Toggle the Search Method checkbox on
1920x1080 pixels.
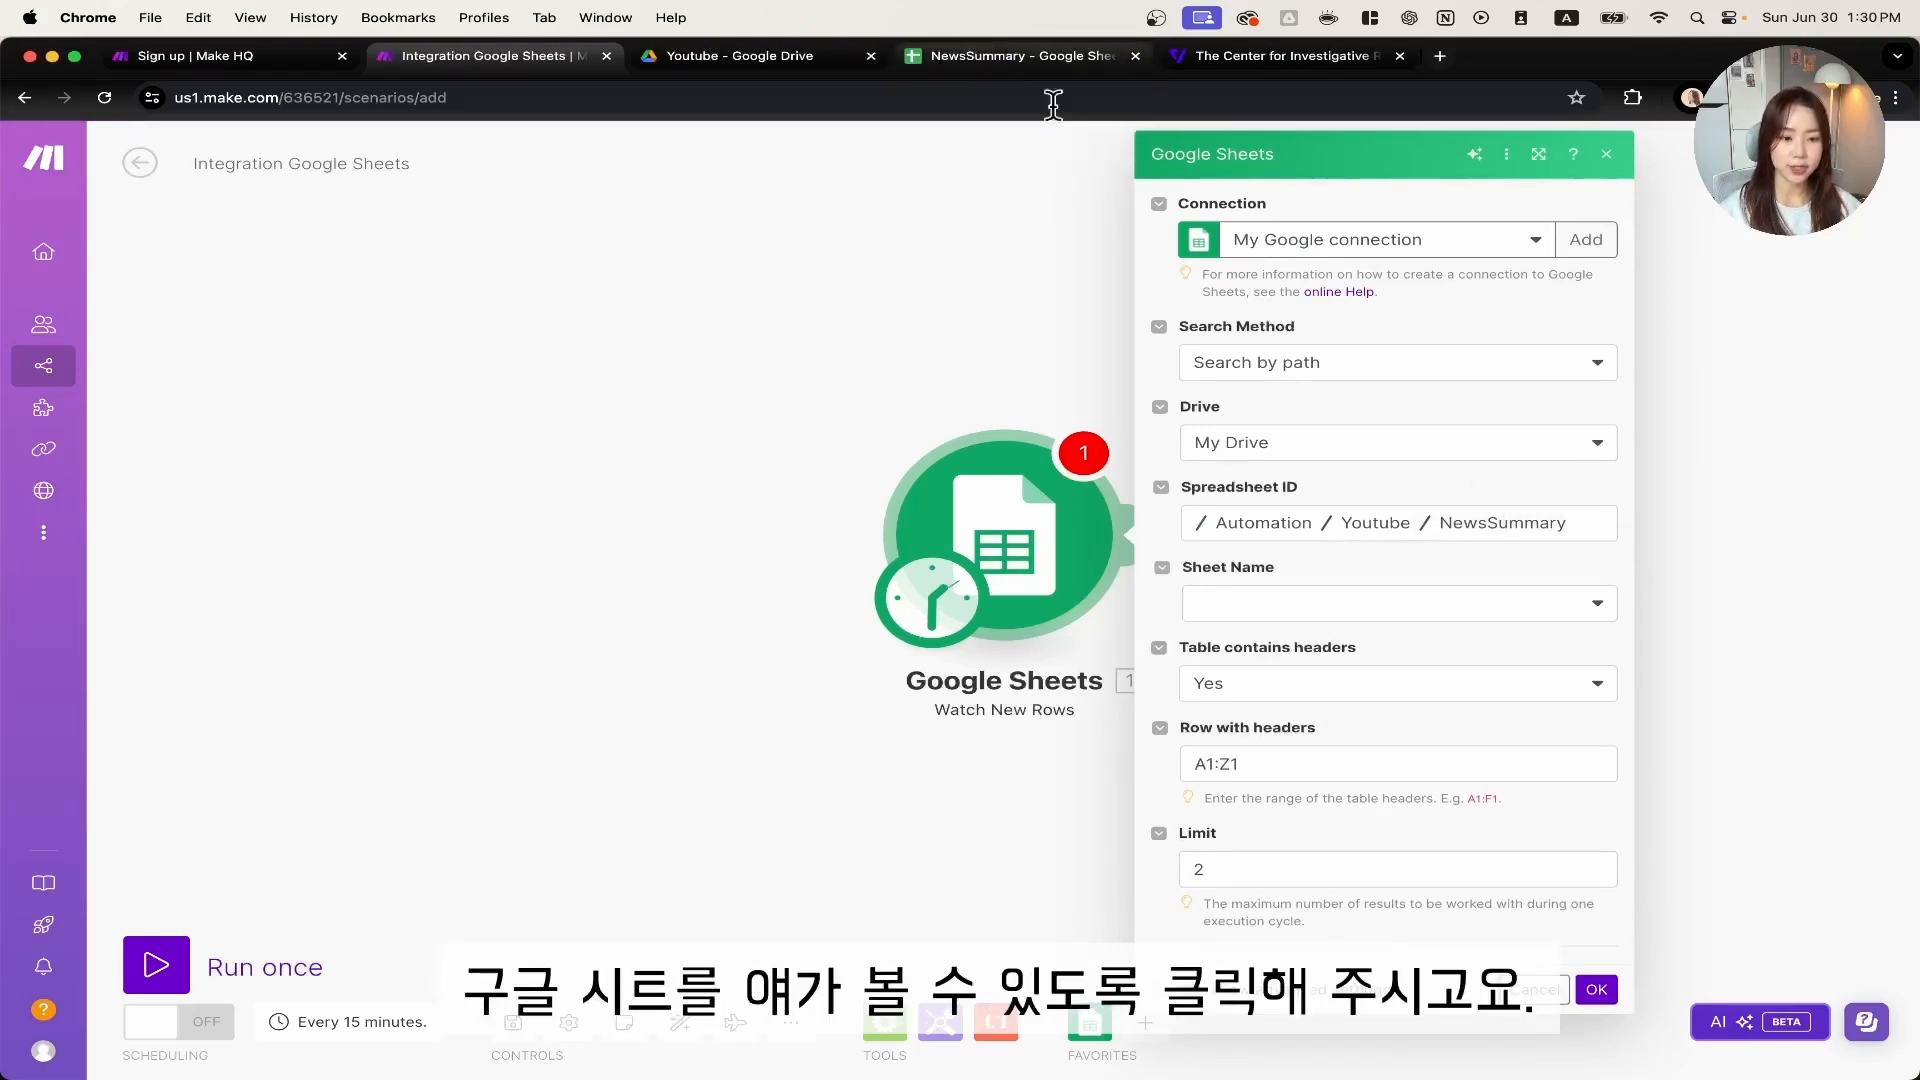click(1159, 326)
